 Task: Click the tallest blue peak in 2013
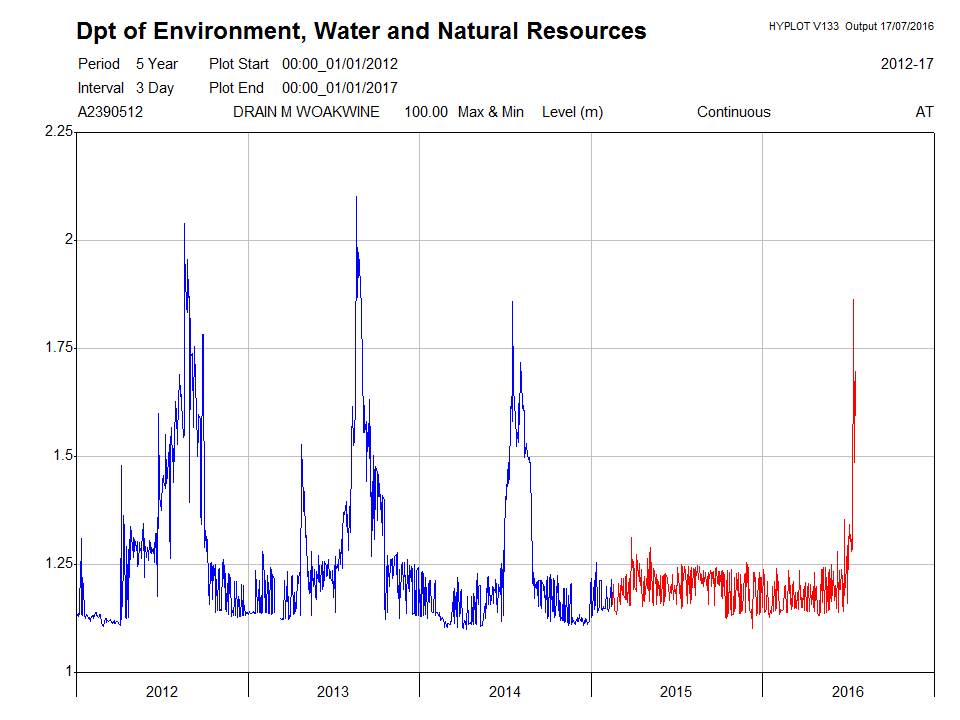(x=357, y=198)
